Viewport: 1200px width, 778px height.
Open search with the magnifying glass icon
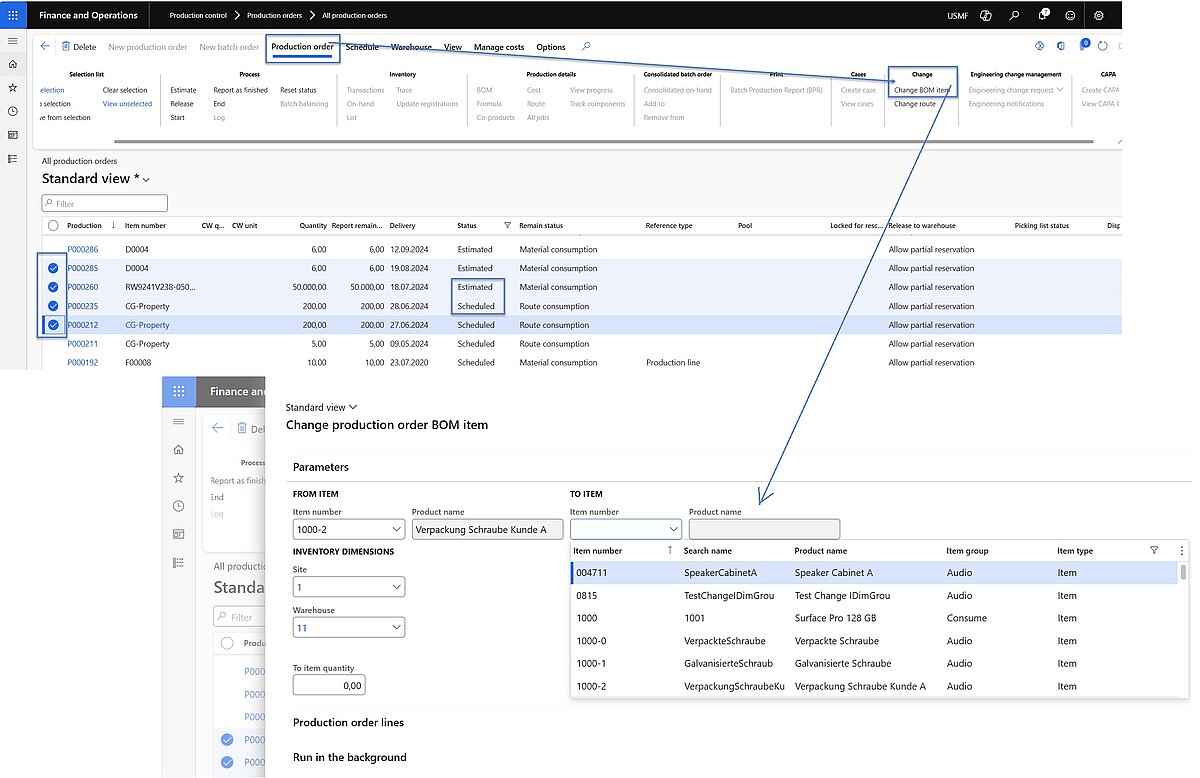1013,15
